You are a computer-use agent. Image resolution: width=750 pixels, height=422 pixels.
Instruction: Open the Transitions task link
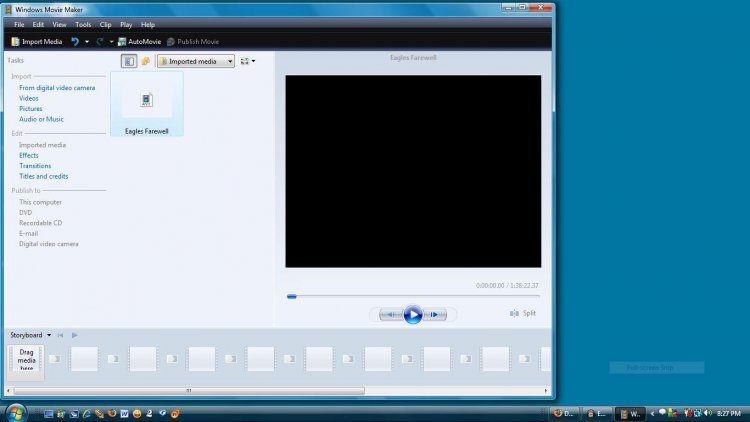[35, 166]
